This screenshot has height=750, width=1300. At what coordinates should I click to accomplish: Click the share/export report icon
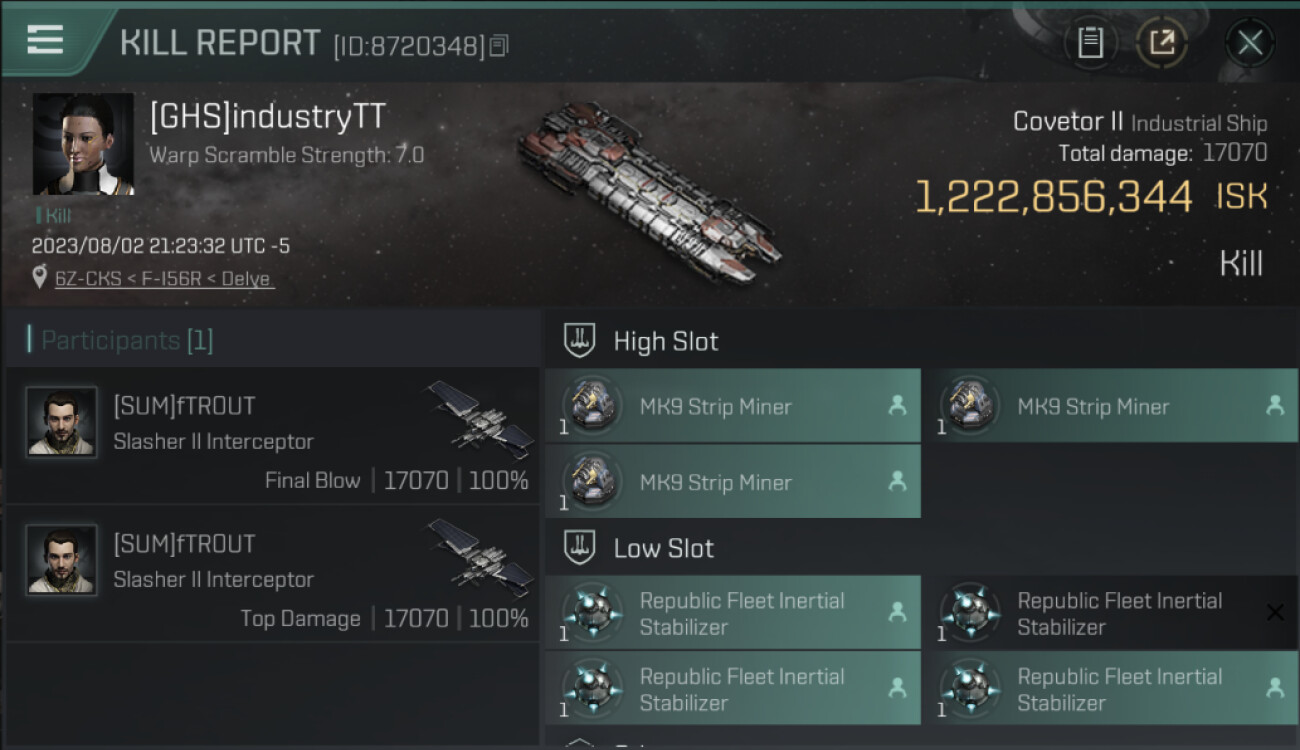[1162, 42]
